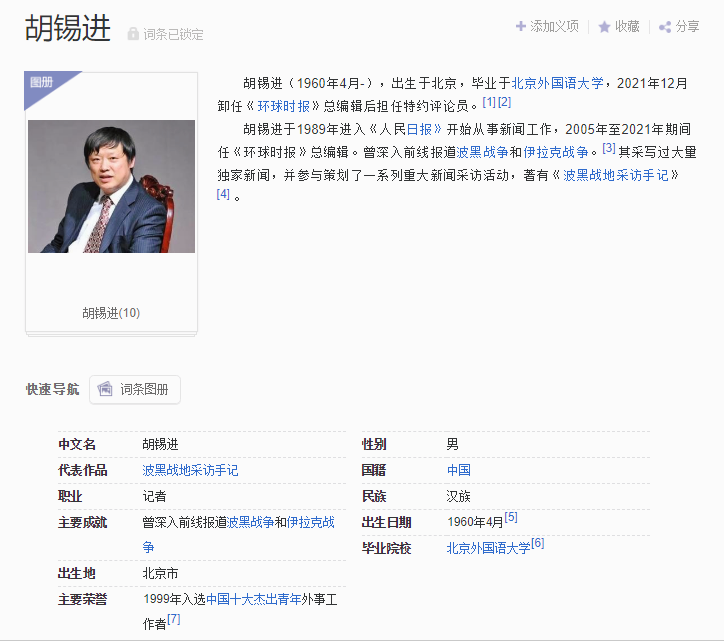Click the 性别 field label
The height and width of the screenshot is (641, 724).
click(374, 444)
